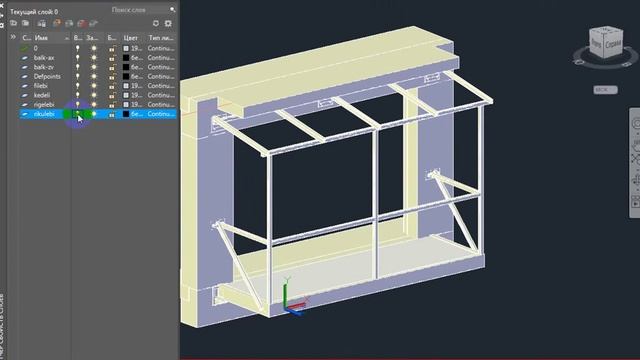640x360 pixels.
Task: Toggle the highlighted bottom layer light bulb
Action: coord(78,114)
